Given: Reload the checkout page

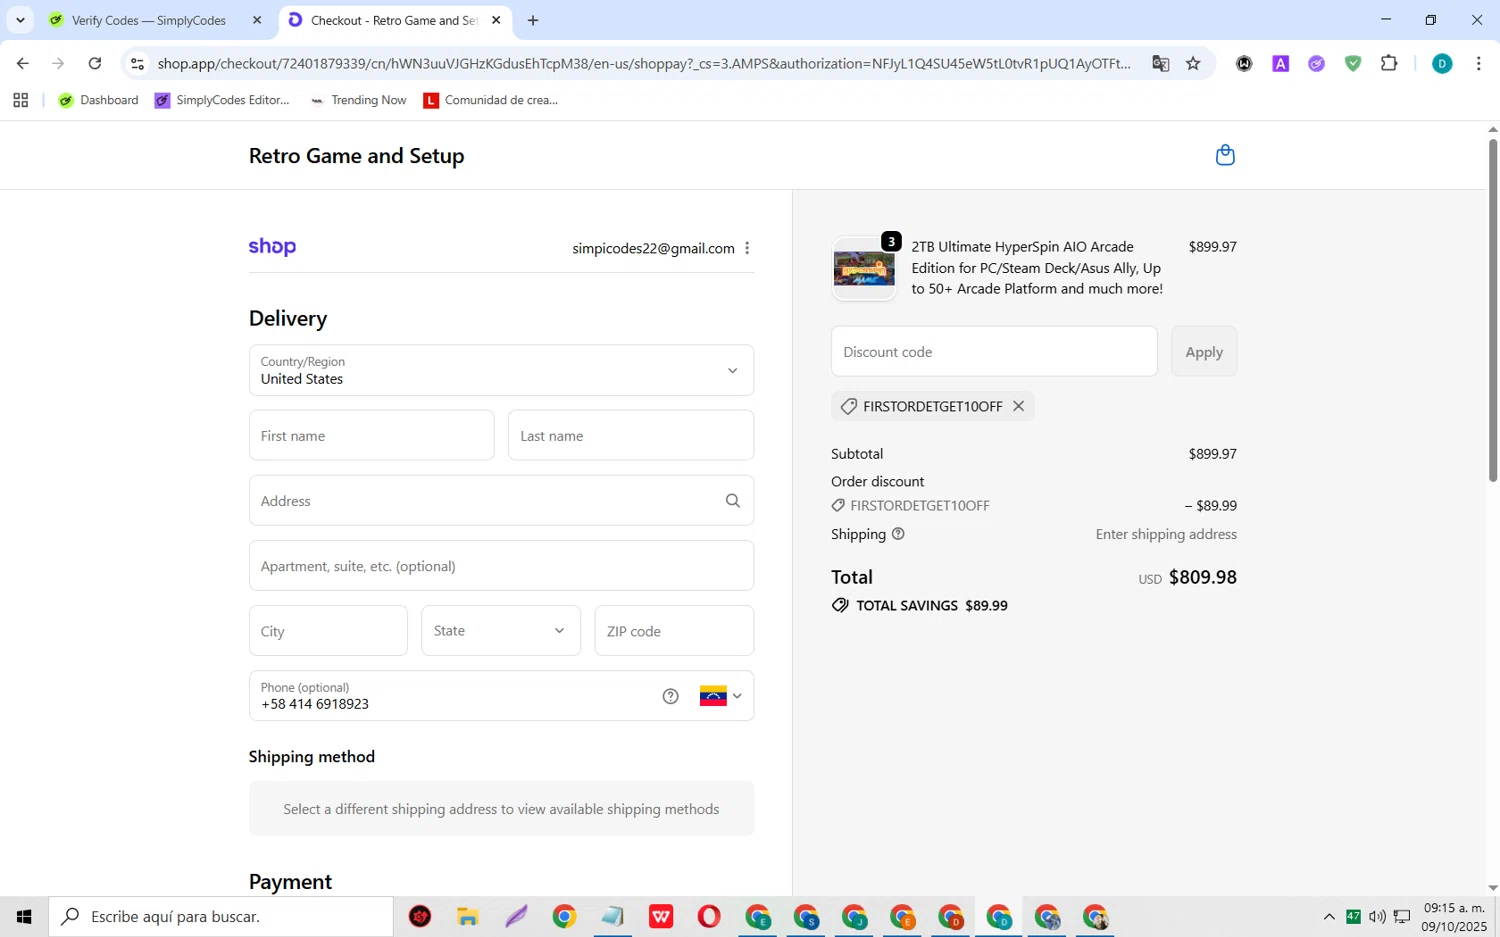Looking at the screenshot, I should tap(95, 64).
